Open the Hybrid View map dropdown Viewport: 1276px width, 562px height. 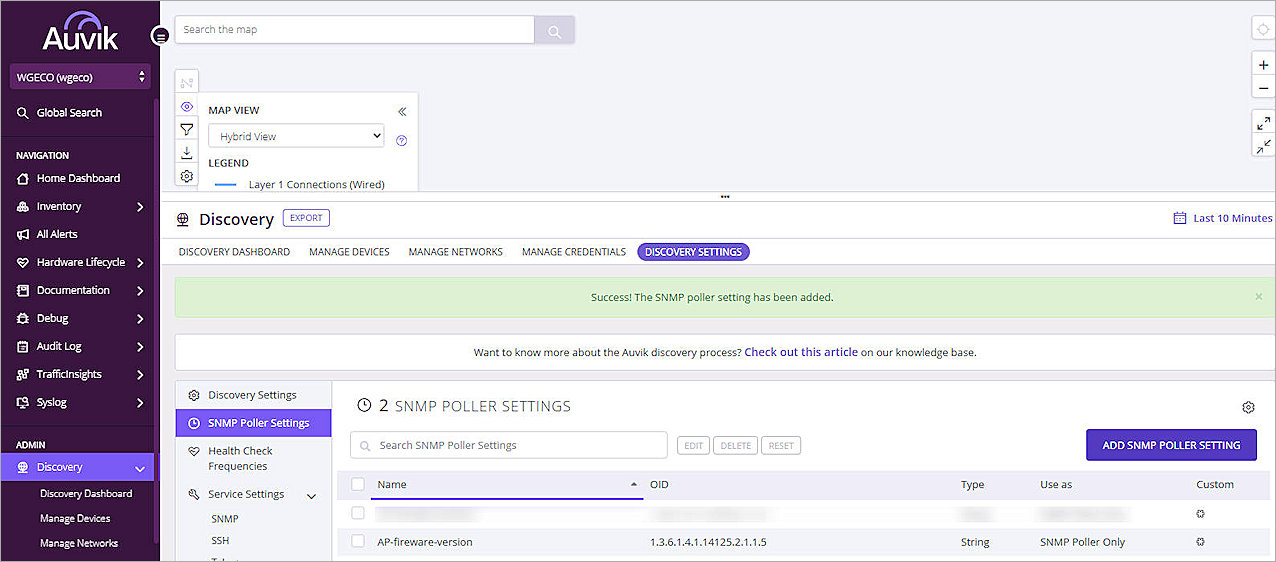click(x=296, y=136)
